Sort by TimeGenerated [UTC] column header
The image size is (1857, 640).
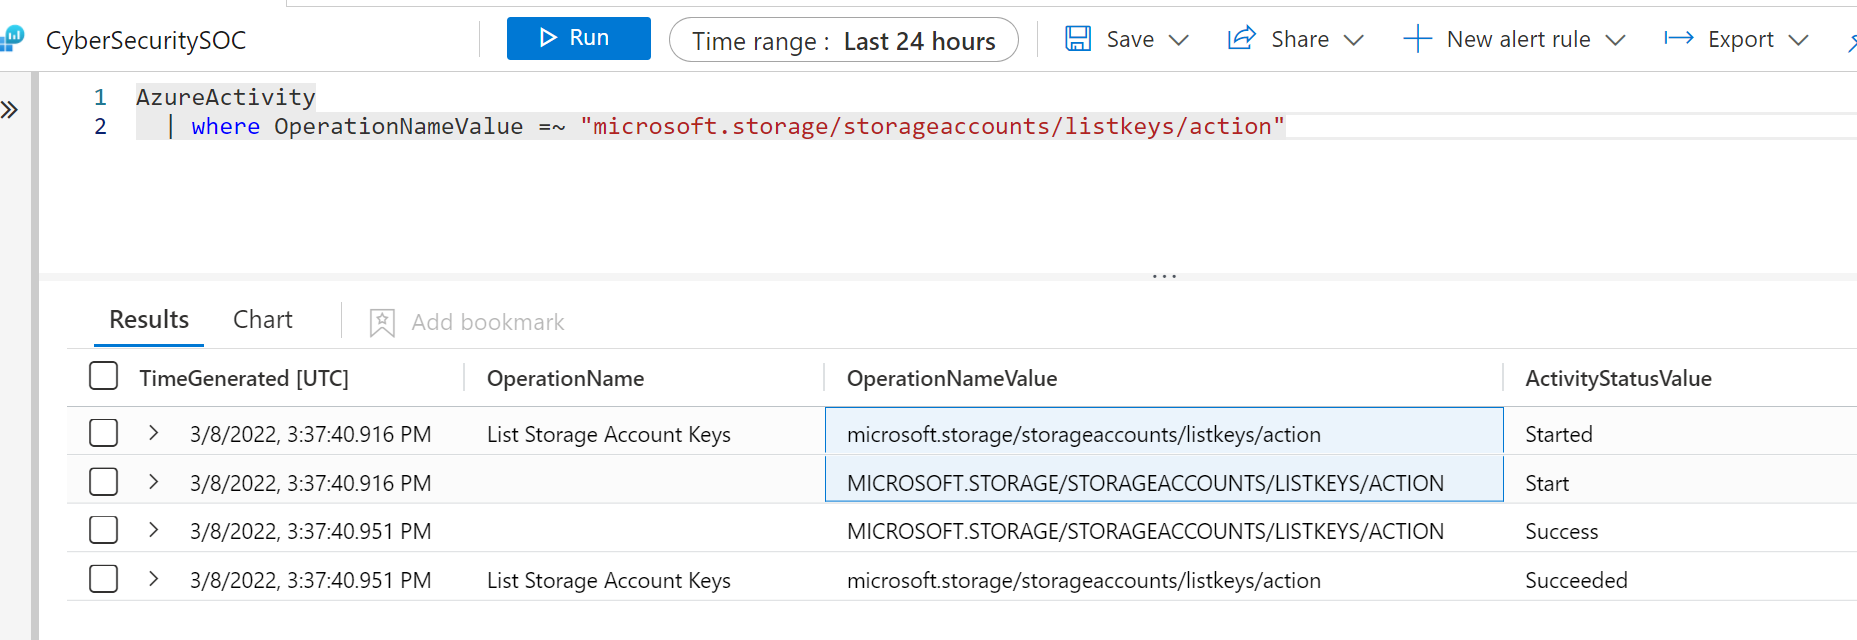click(244, 378)
